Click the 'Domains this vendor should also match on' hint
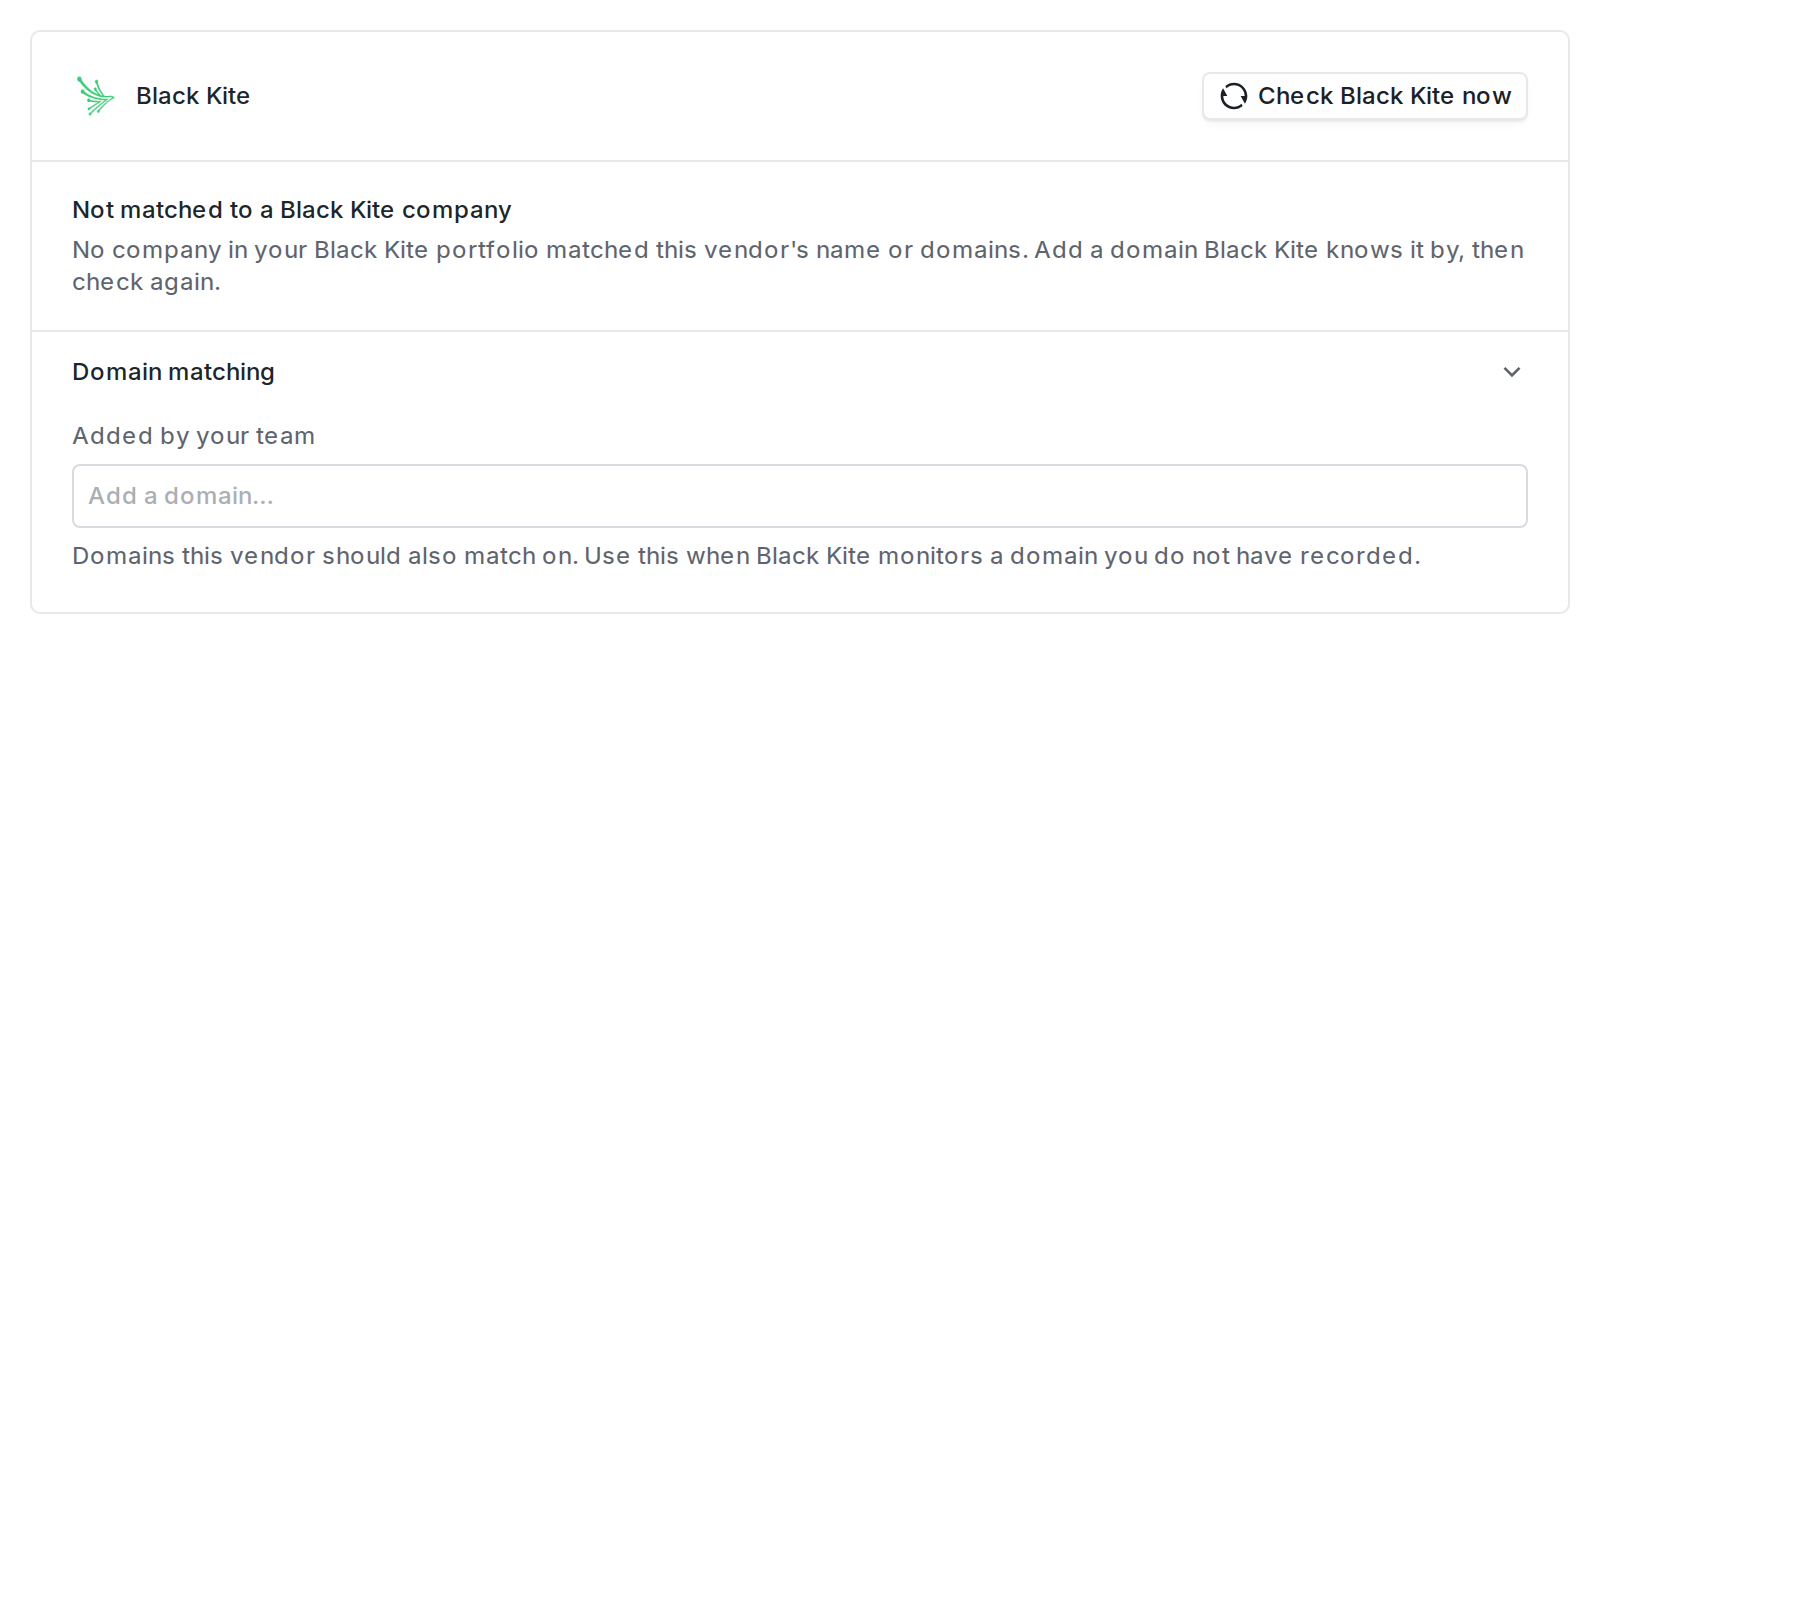1800x1600 pixels. [x=746, y=556]
